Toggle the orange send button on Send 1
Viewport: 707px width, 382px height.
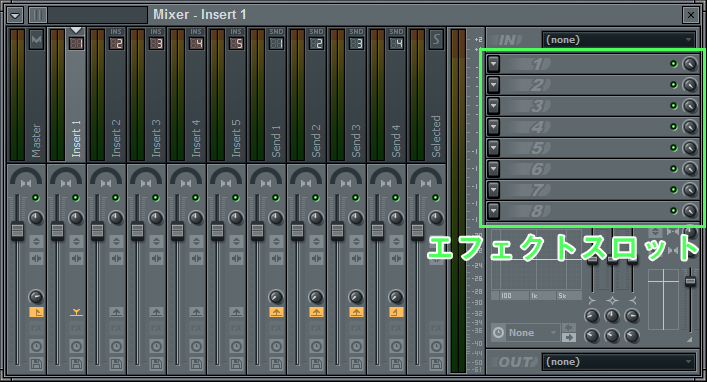coord(276,312)
